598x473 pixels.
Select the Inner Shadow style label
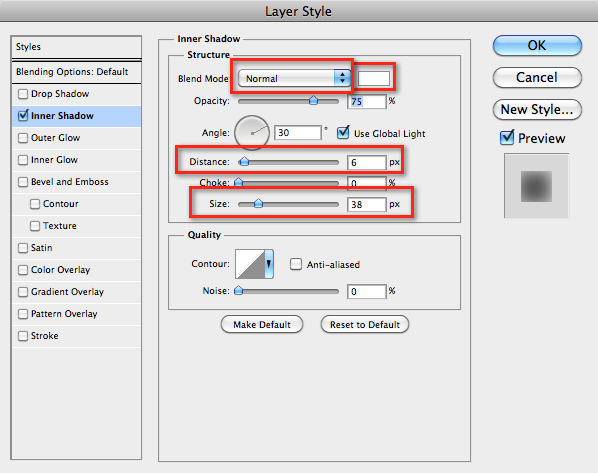click(62, 116)
